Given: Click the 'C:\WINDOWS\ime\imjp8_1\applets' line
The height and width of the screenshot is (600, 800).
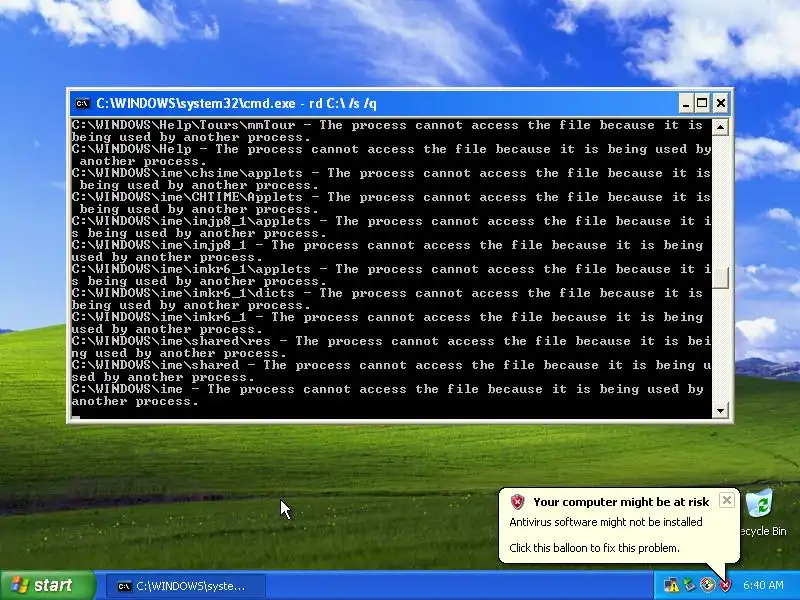Looking at the screenshot, I should pos(390,227).
